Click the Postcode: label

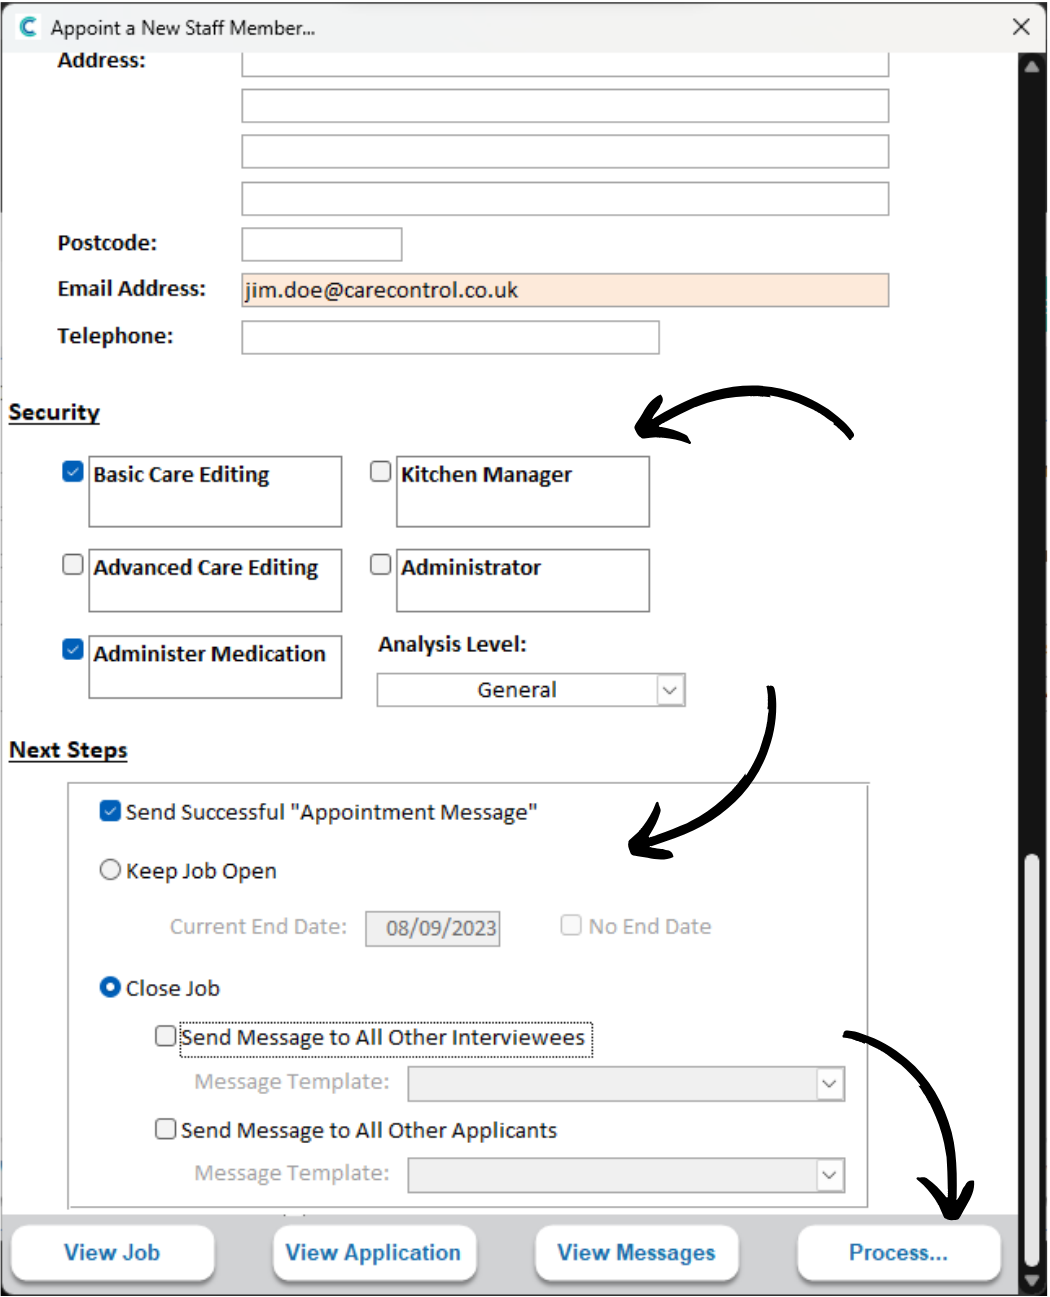107,243
